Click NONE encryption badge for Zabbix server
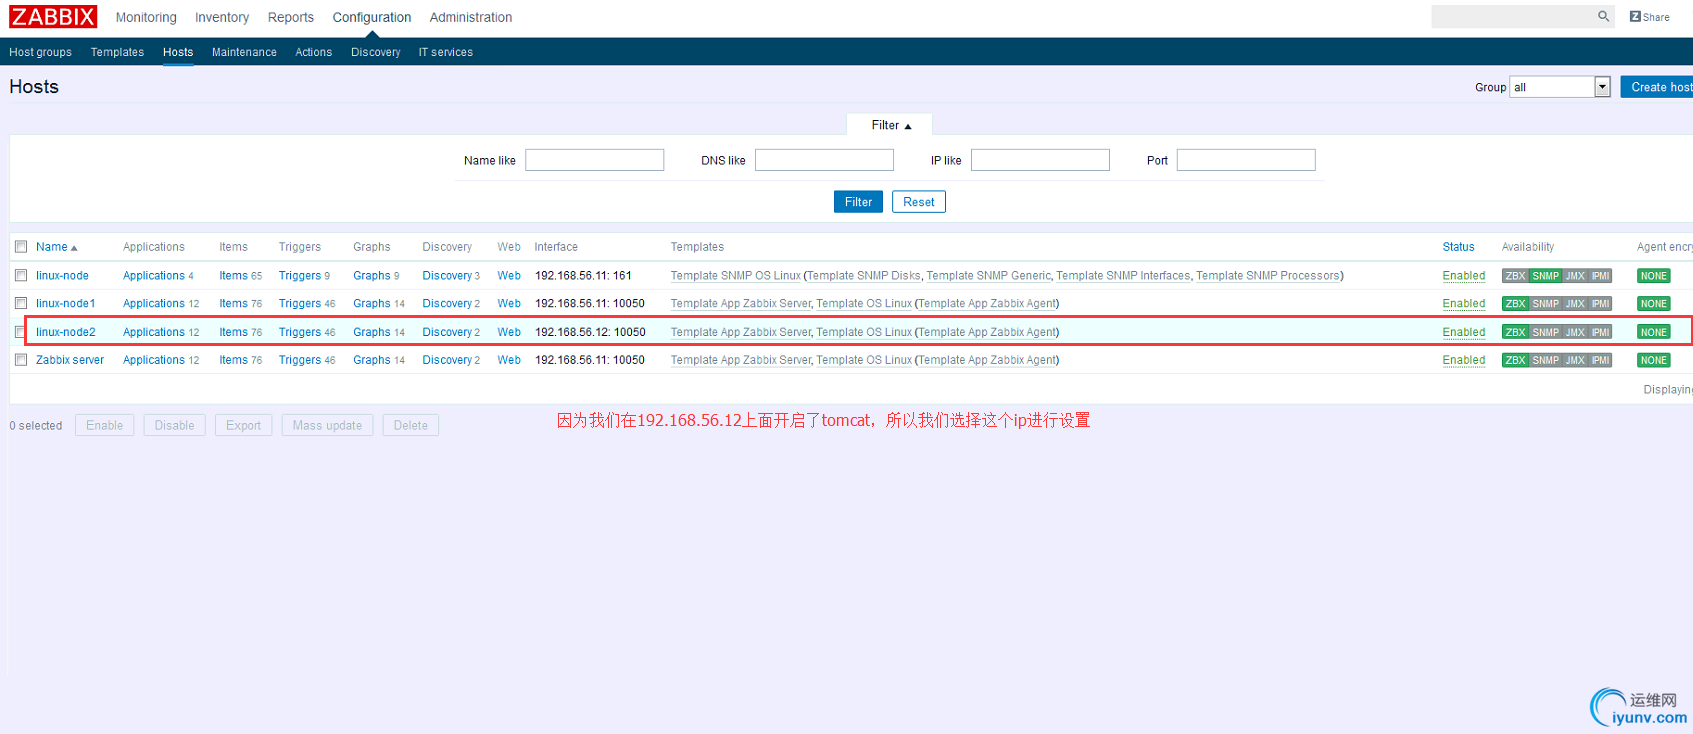The width and height of the screenshot is (1693, 734). [1653, 360]
